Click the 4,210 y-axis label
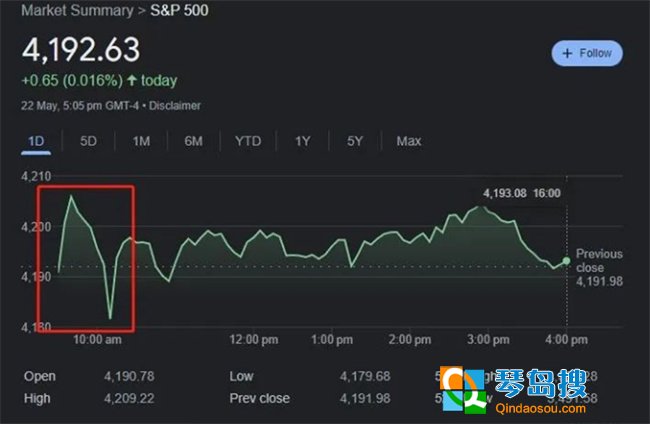This screenshot has height=424, width=650. (36, 177)
